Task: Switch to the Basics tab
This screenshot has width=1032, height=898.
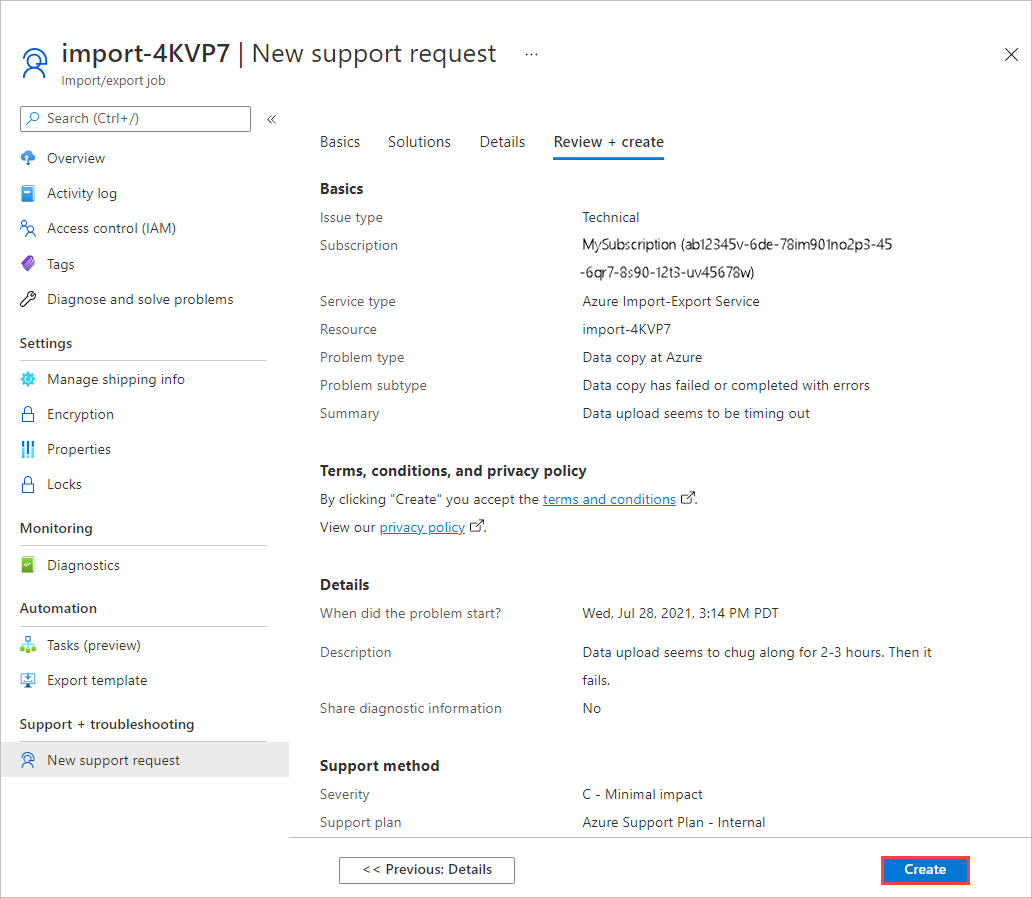Action: pyautogui.click(x=340, y=142)
